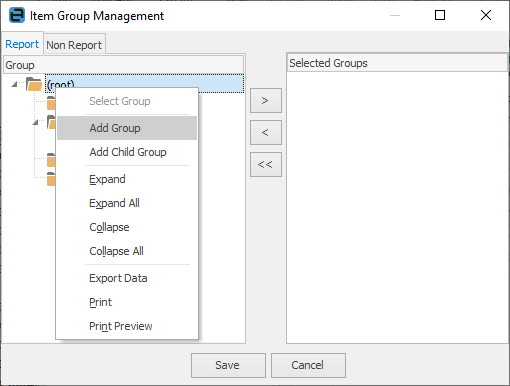Choose Print Preview menu entry

pyautogui.click(x=127, y=326)
